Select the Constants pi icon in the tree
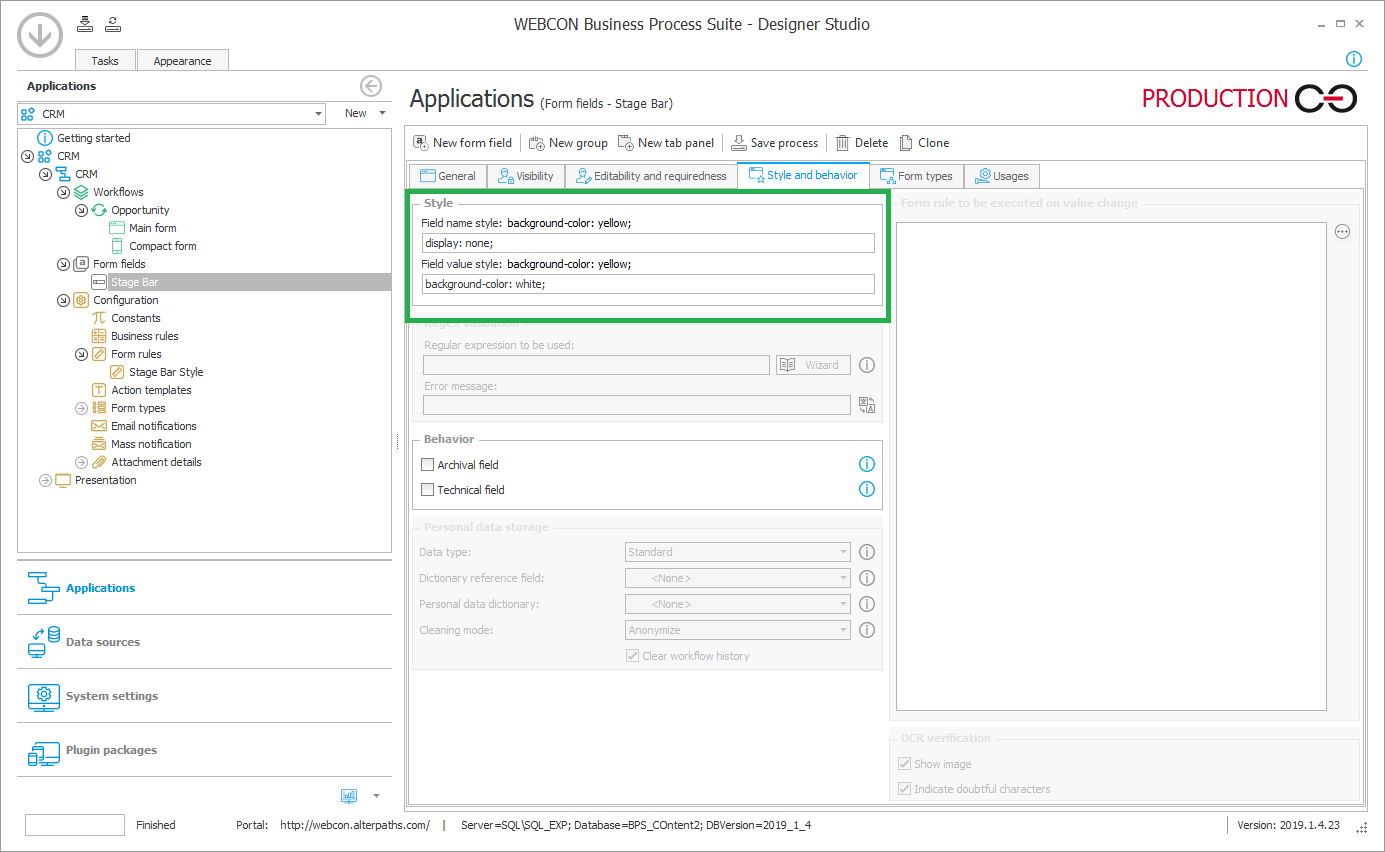This screenshot has height=852, width=1385. click(x=99, y=318)
